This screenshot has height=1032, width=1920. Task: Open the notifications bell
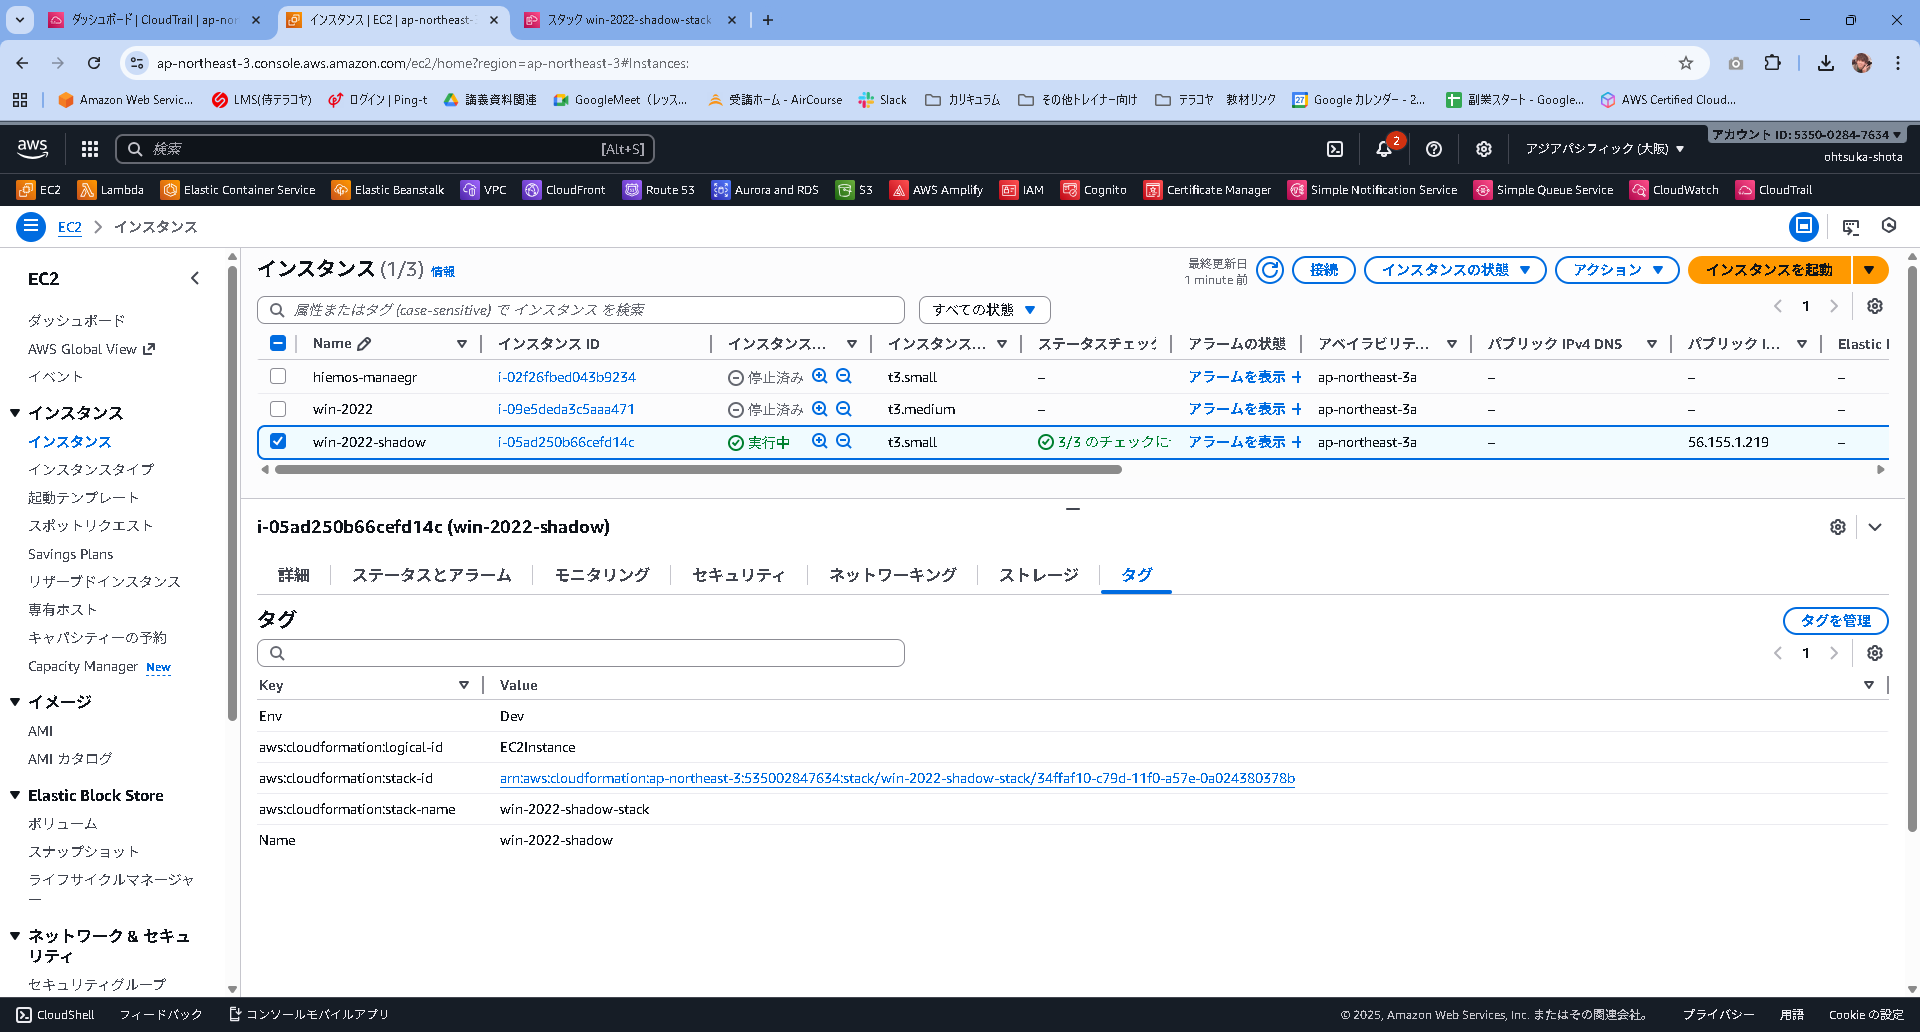(x=1384, y=149)
